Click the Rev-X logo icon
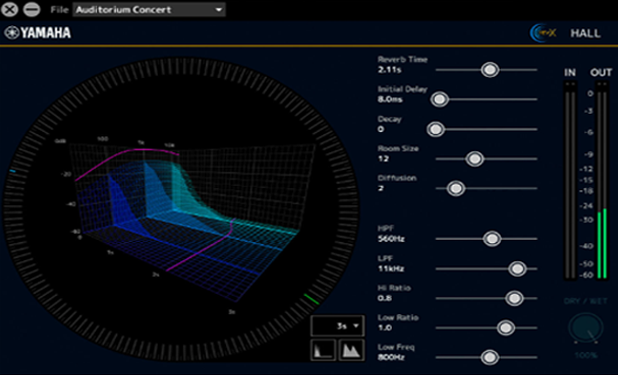This screenshot has width=618, height=375. (x=543, y=33)
